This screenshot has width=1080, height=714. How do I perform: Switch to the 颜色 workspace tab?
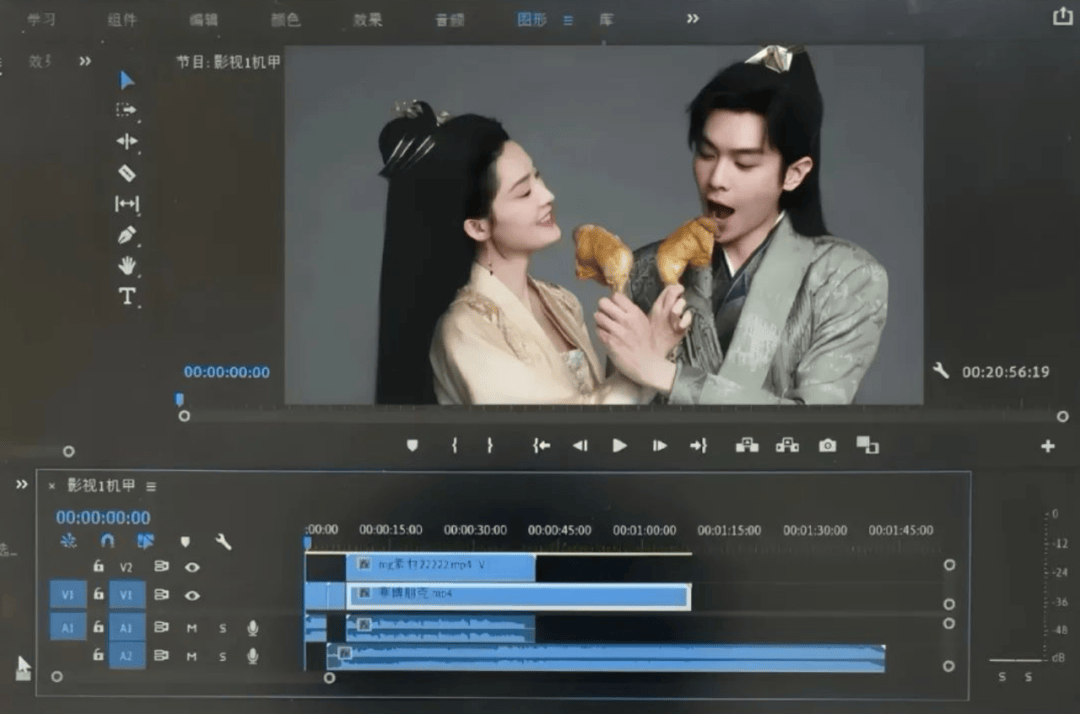point(285,20)
